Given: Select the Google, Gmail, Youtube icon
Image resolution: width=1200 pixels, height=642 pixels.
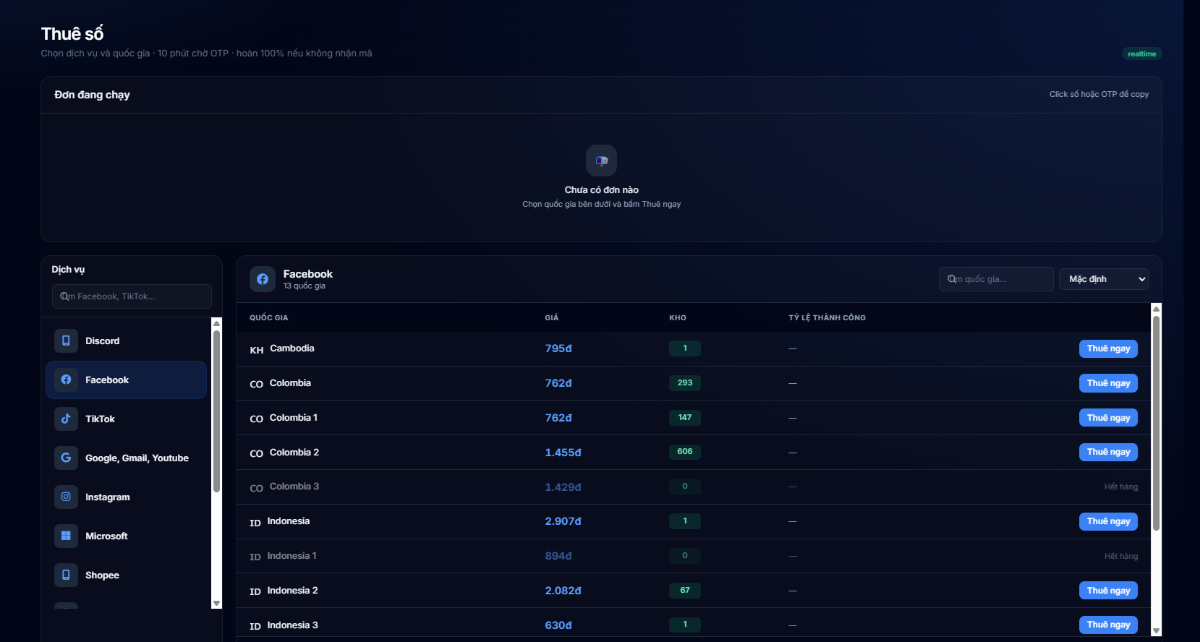Looking at the screenshot, I should (66, 458).
